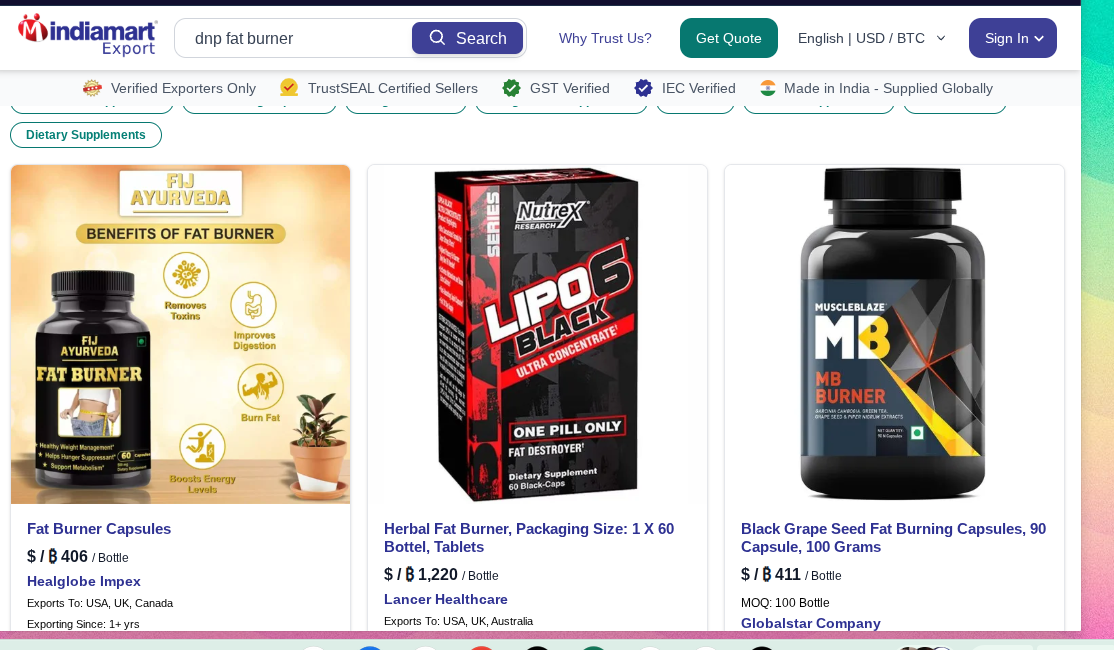Open the Lipo 6 Black product image
1114x650 pixels.
pyautogui.click(x=537, y=335)
